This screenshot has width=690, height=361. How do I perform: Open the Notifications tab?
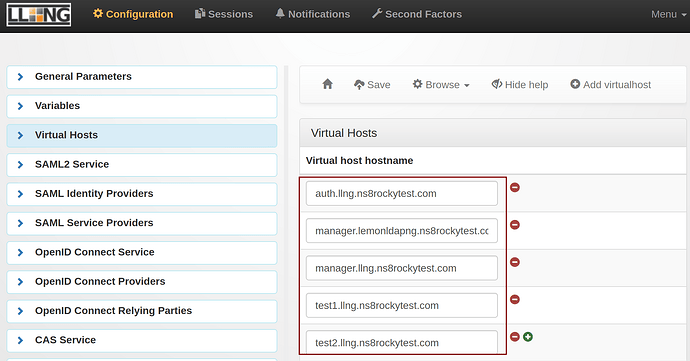click(312, 14)
